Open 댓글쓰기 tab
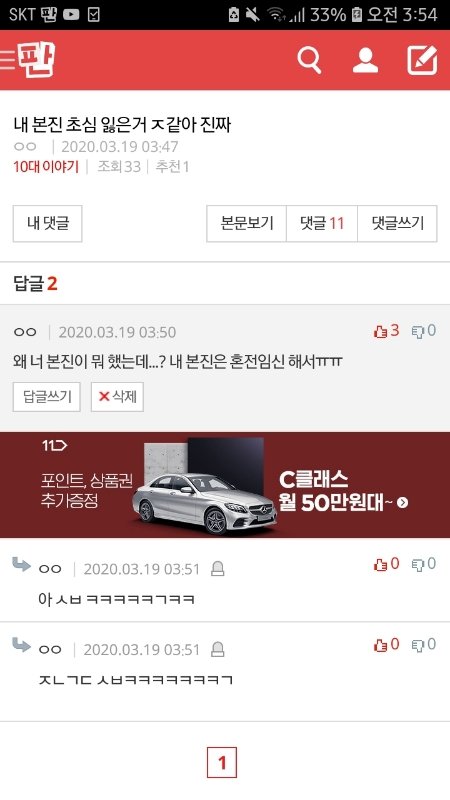450x800 pixels. click(x=397, y=223)
